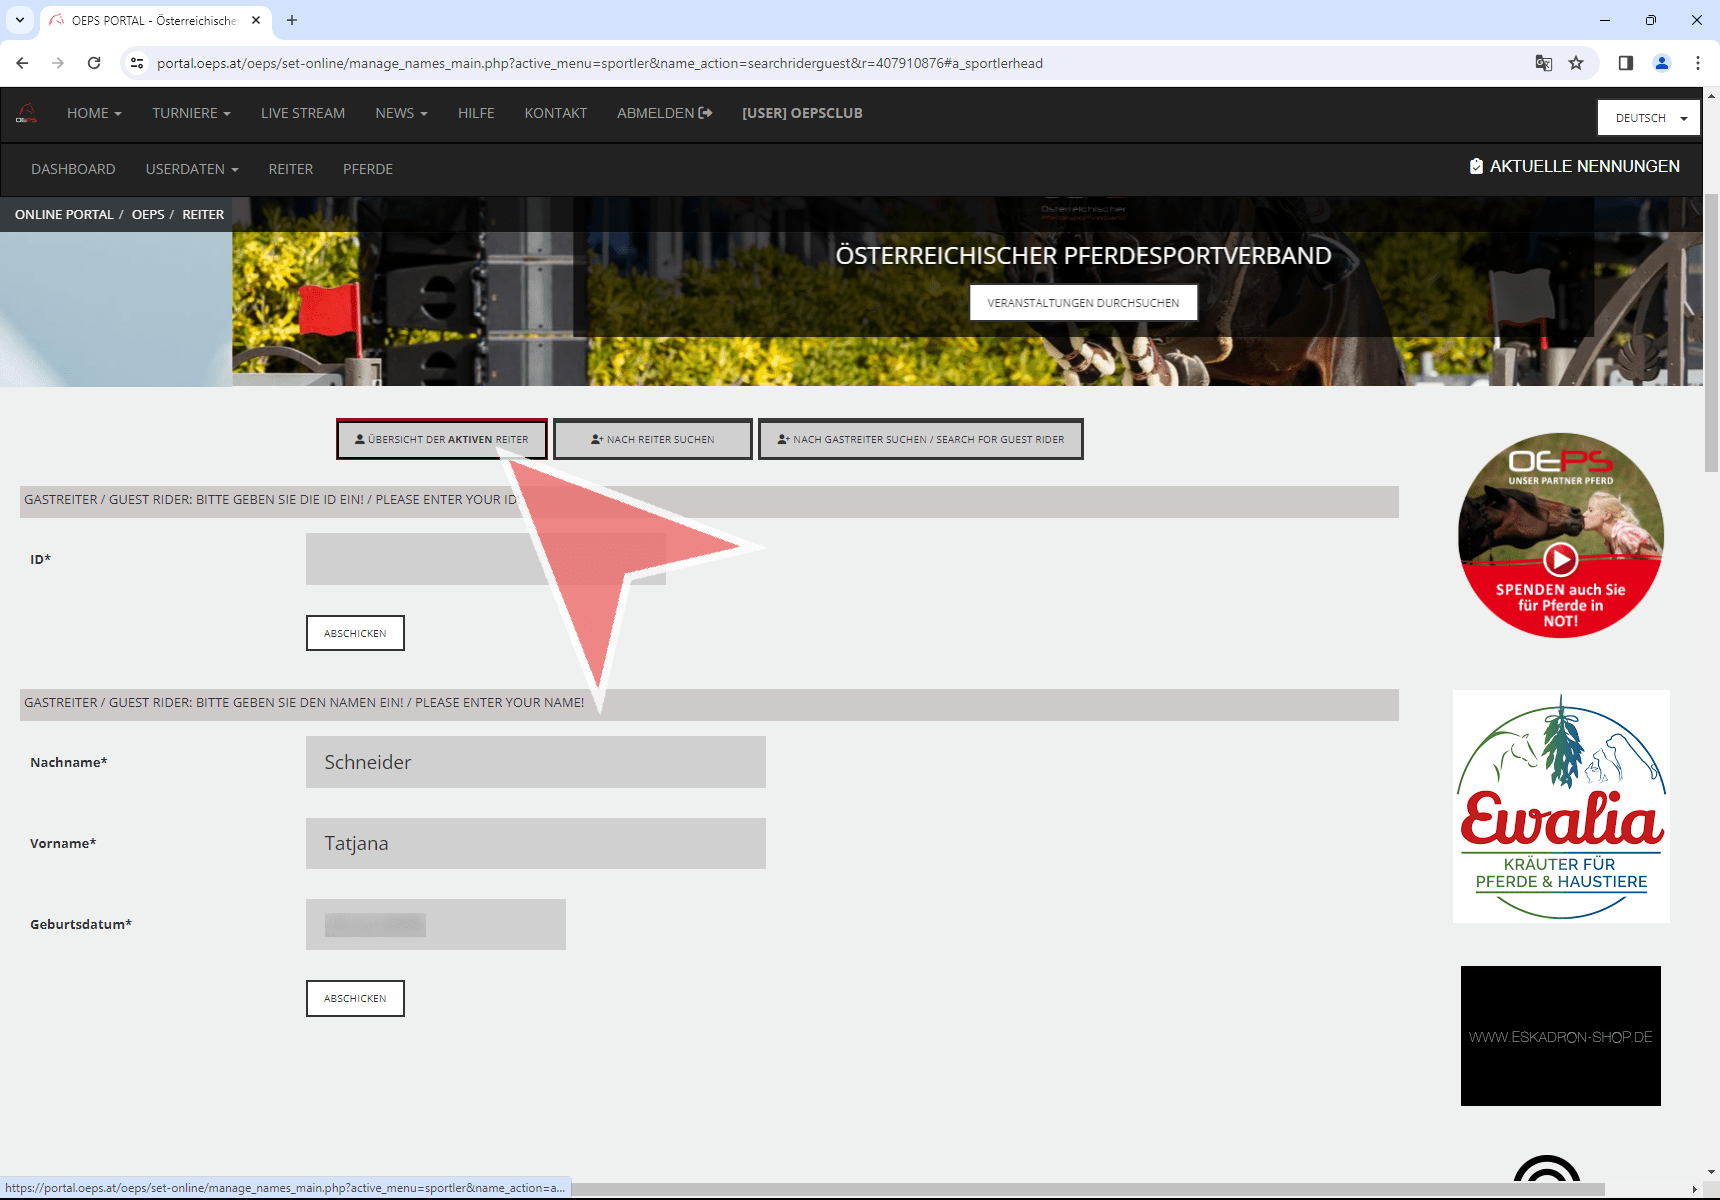Open the Chrome profile avatar icon
Image resolution: width=1720 pixels, height=1200 pixels.
pos(1661,63)
